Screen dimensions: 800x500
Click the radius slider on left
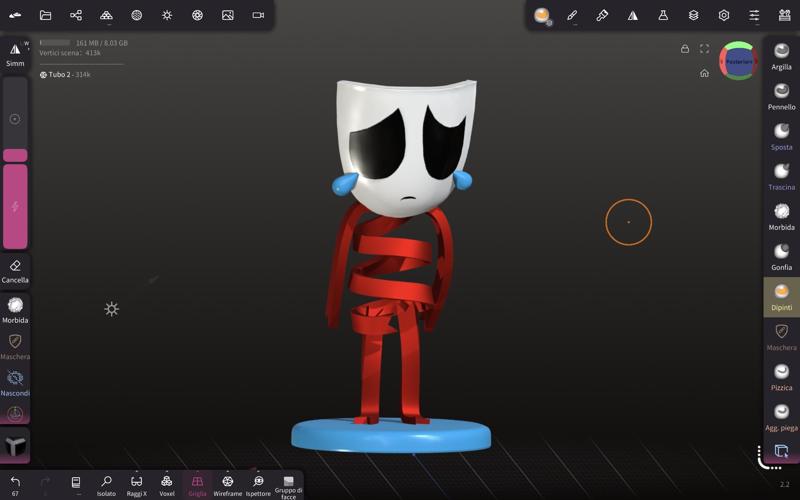[15, 119]
